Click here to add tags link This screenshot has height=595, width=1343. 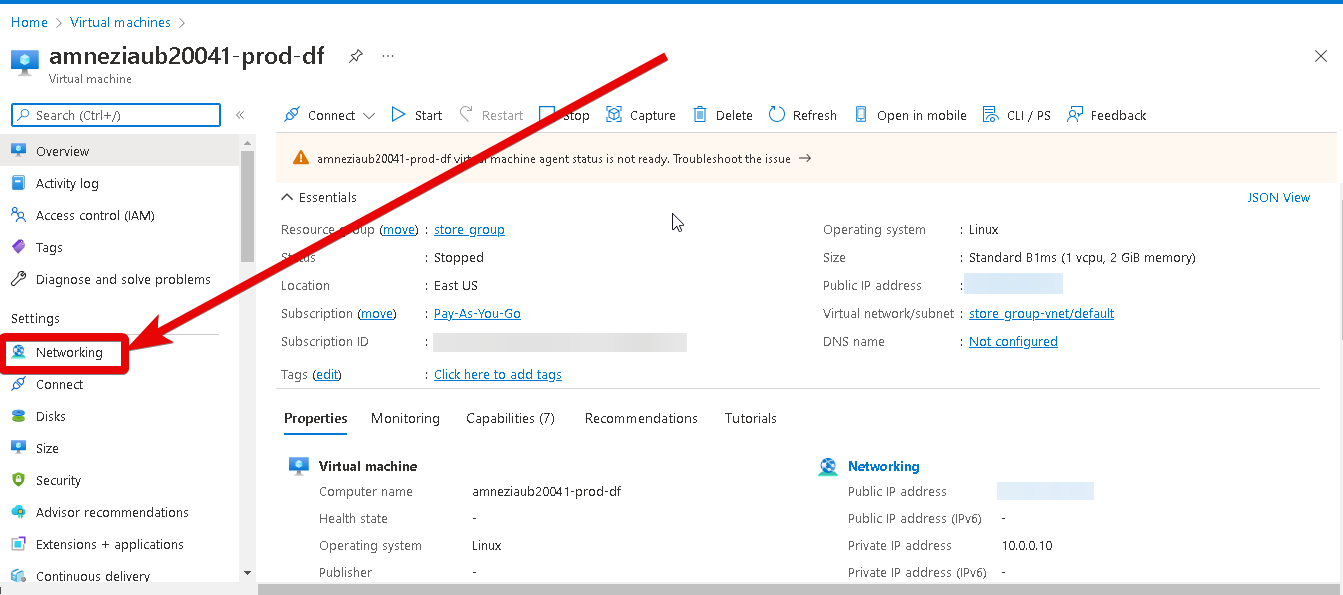498,374
